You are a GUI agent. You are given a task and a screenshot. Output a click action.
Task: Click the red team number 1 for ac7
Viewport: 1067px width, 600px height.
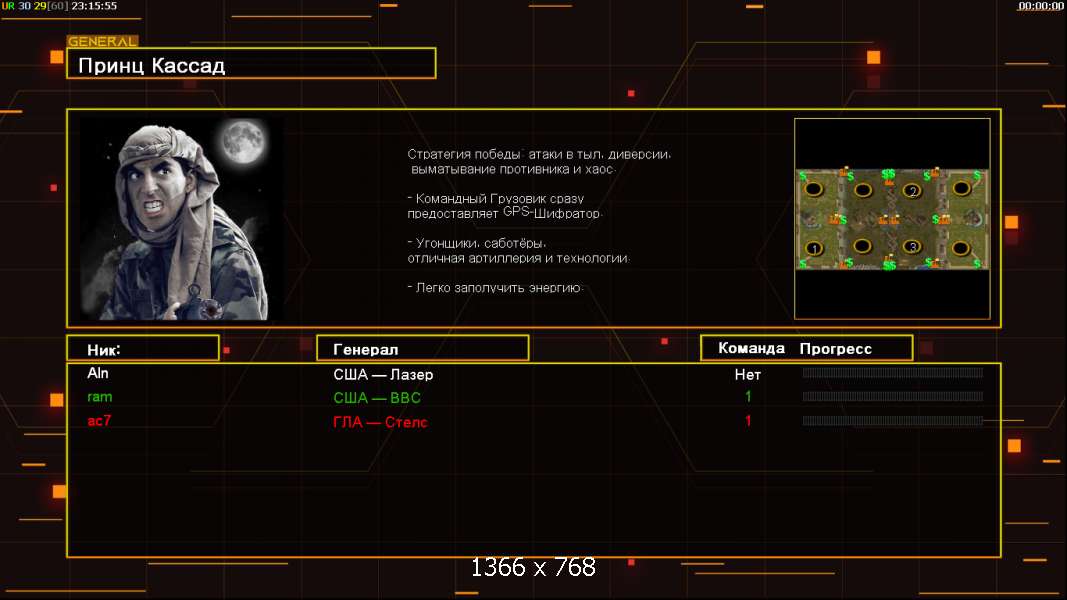point(748,421)
